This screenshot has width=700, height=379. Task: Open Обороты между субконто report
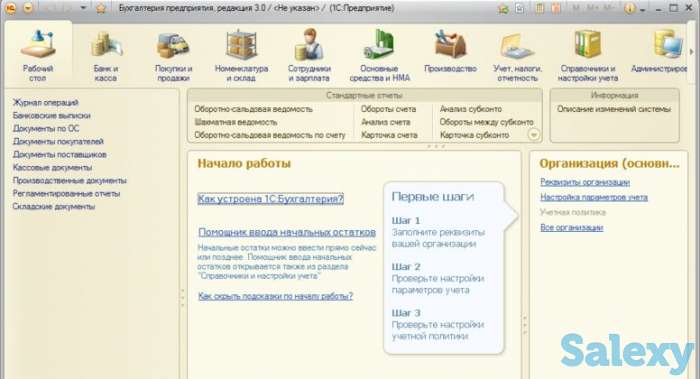(487, 122)
